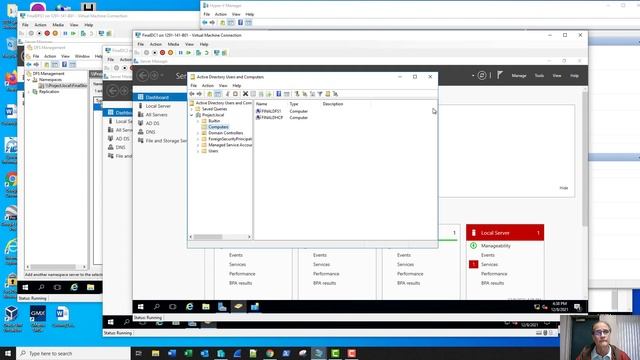Screen dimensions: 640x360
Task: Click Hide link in Server Manager welcome tile
Action: point(564,188)
